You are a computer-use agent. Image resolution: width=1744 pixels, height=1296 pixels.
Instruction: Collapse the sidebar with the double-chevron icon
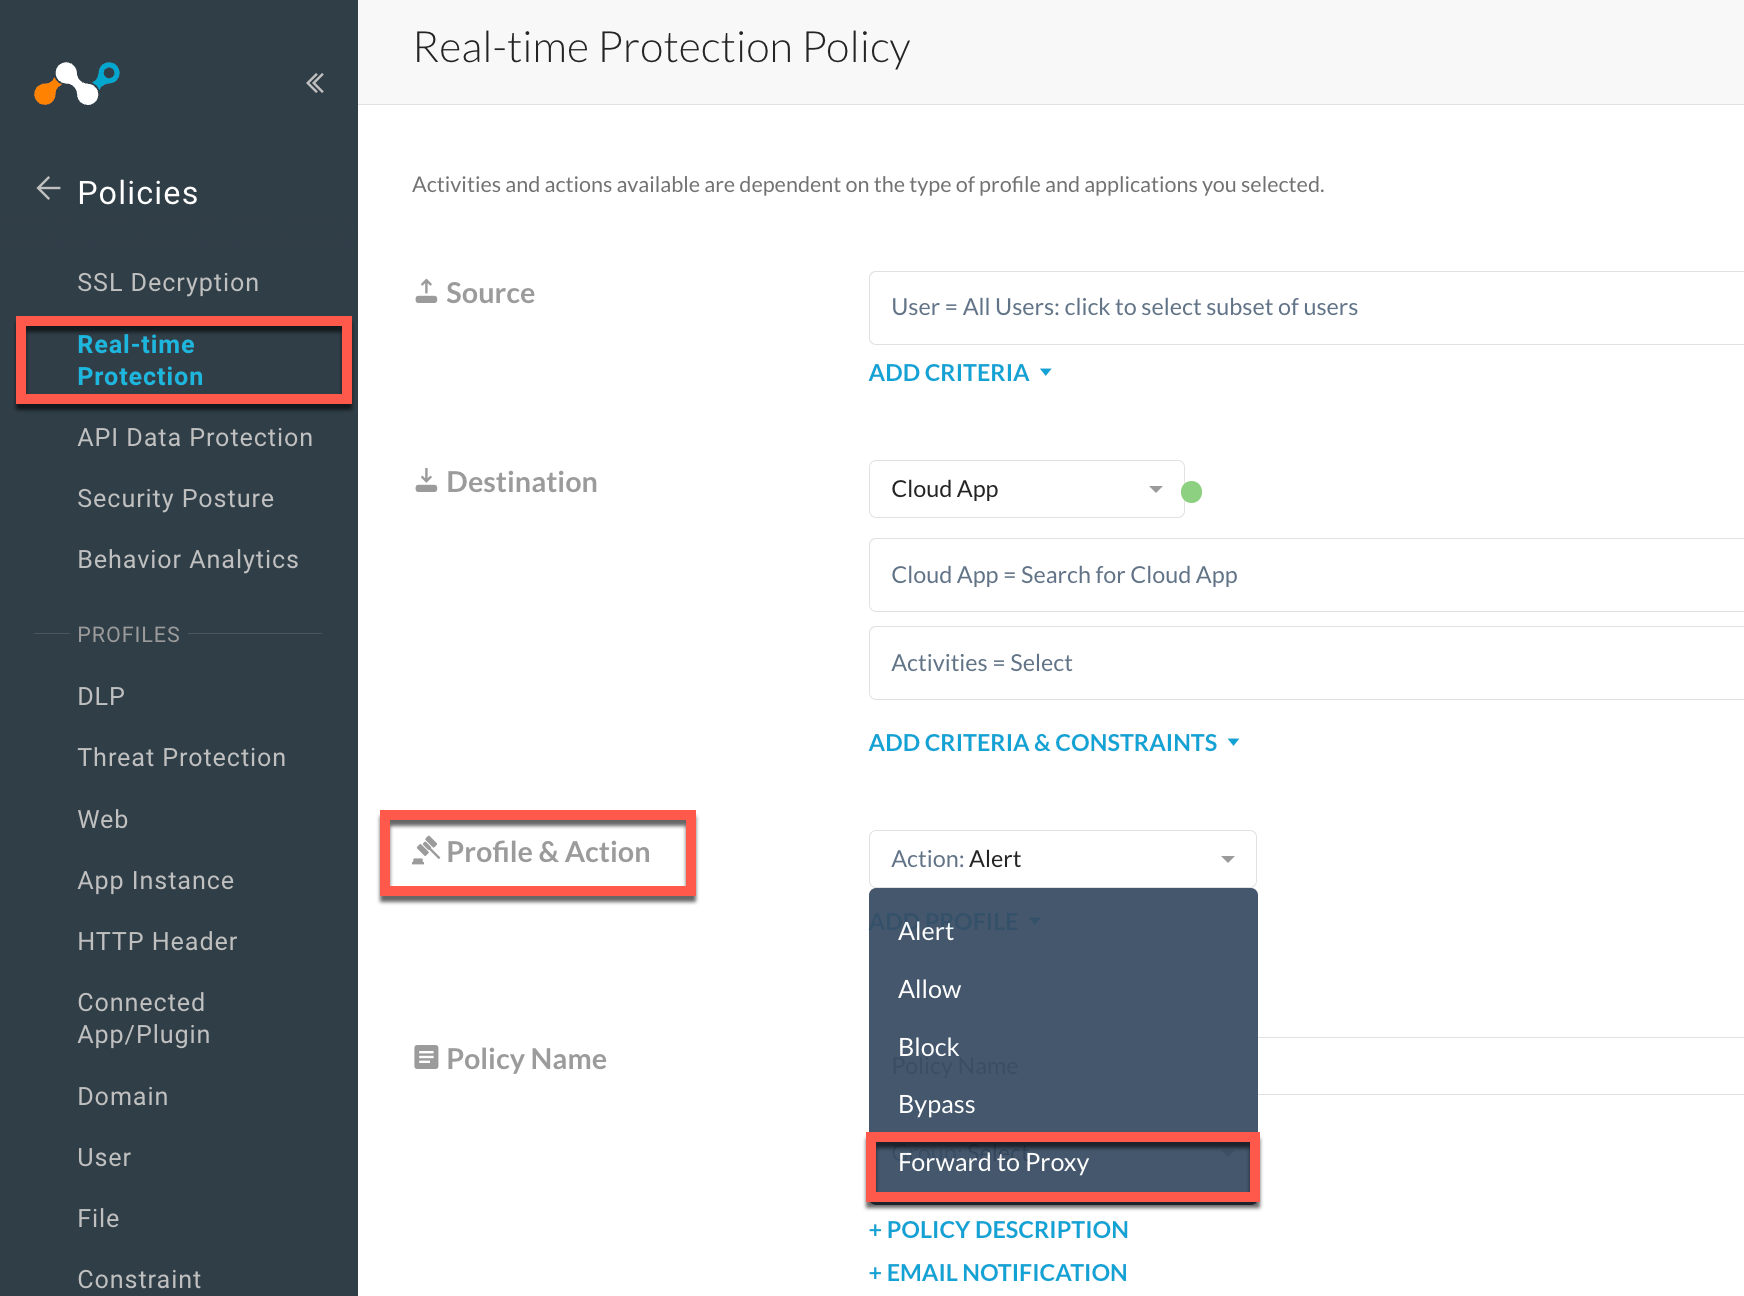click(x=315, y=83)
